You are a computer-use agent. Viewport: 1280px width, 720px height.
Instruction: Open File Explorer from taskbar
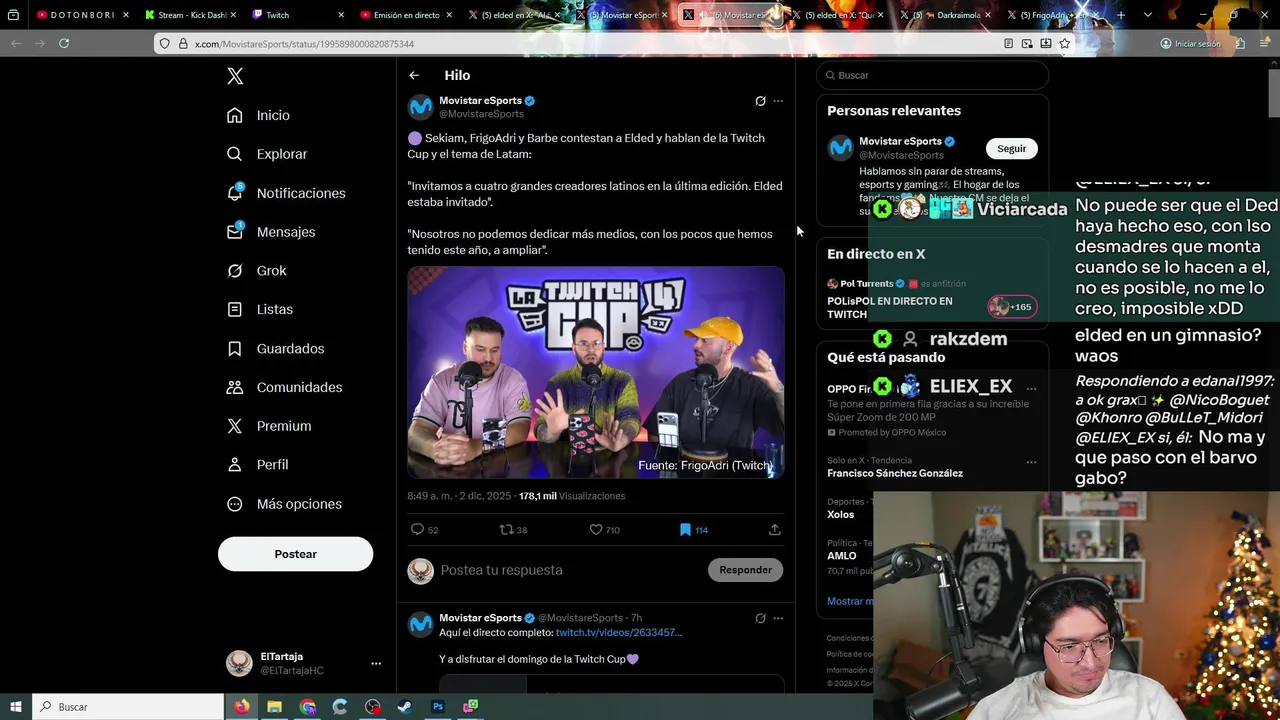point(274,707)
